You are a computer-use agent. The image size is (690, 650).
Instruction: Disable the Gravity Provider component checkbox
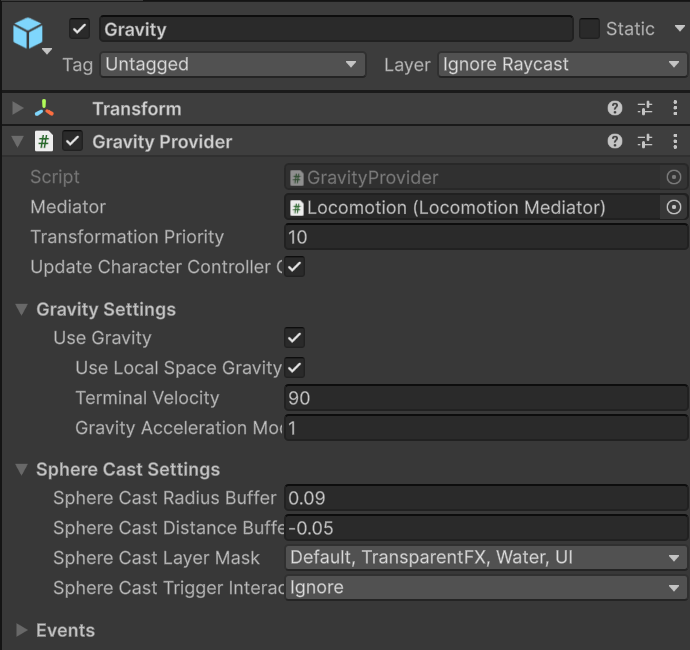click(x=72, y=141)
